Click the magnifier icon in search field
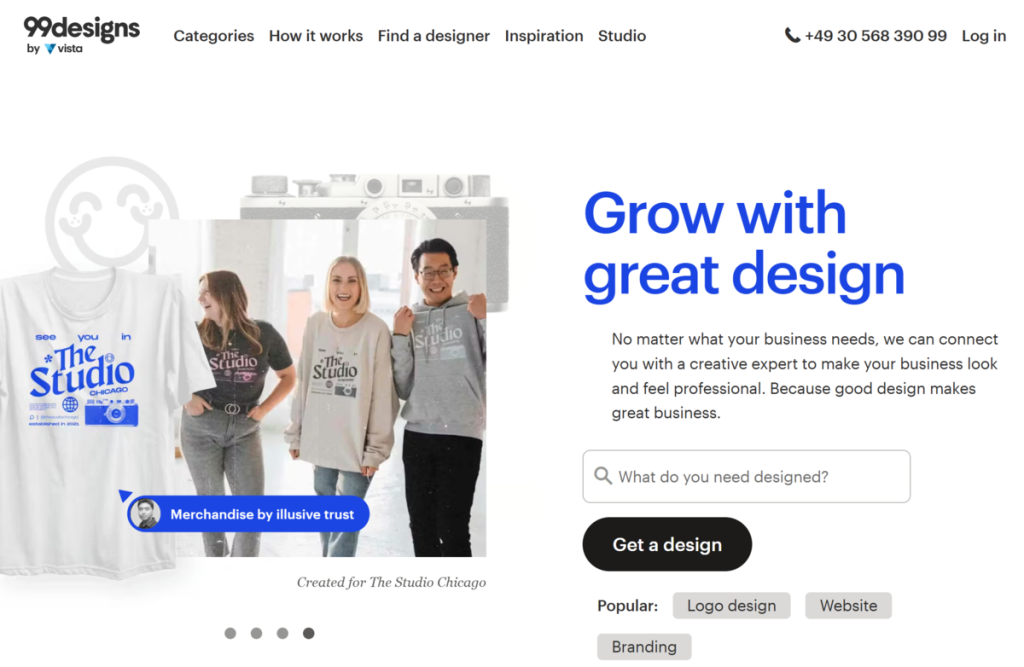 (603, 476)
